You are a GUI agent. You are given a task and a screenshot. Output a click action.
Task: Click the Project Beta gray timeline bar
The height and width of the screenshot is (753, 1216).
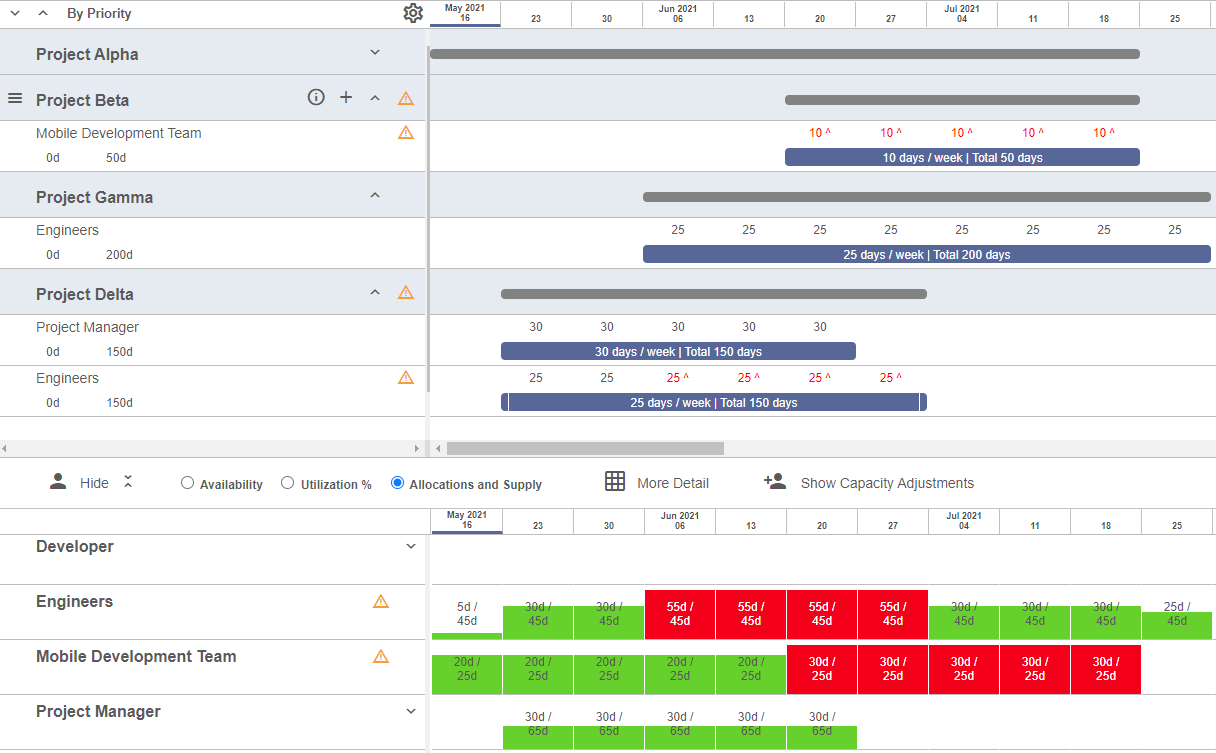click(962, 100)
